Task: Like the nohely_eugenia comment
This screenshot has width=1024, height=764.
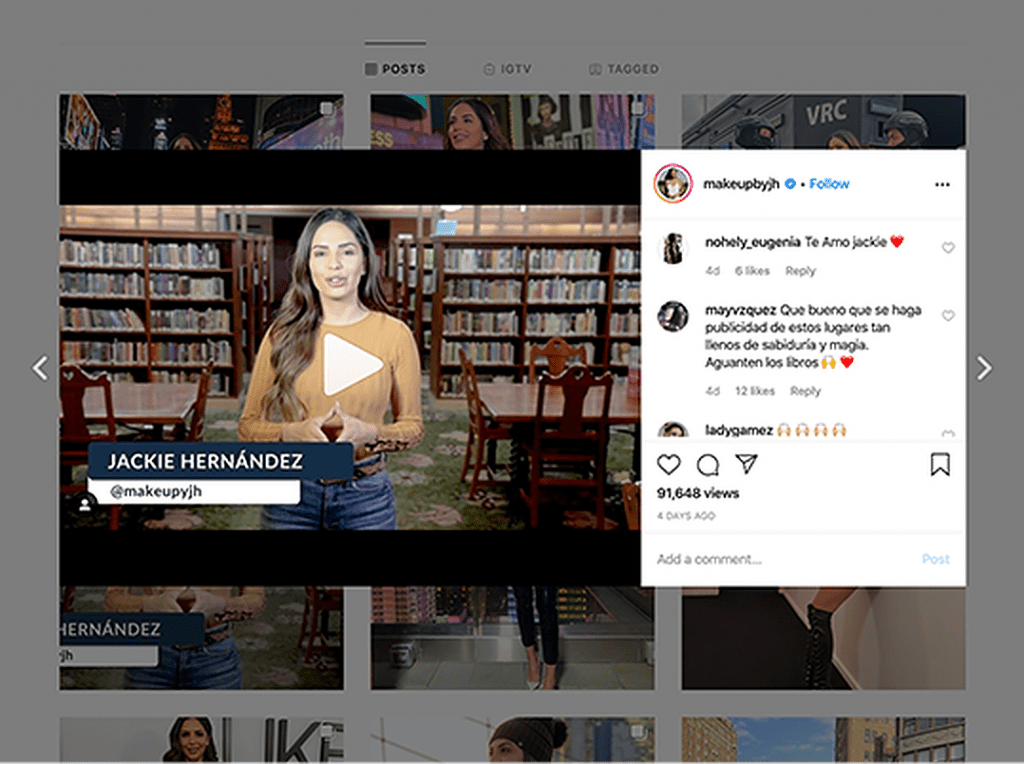Action: click(x=948, y=247)
